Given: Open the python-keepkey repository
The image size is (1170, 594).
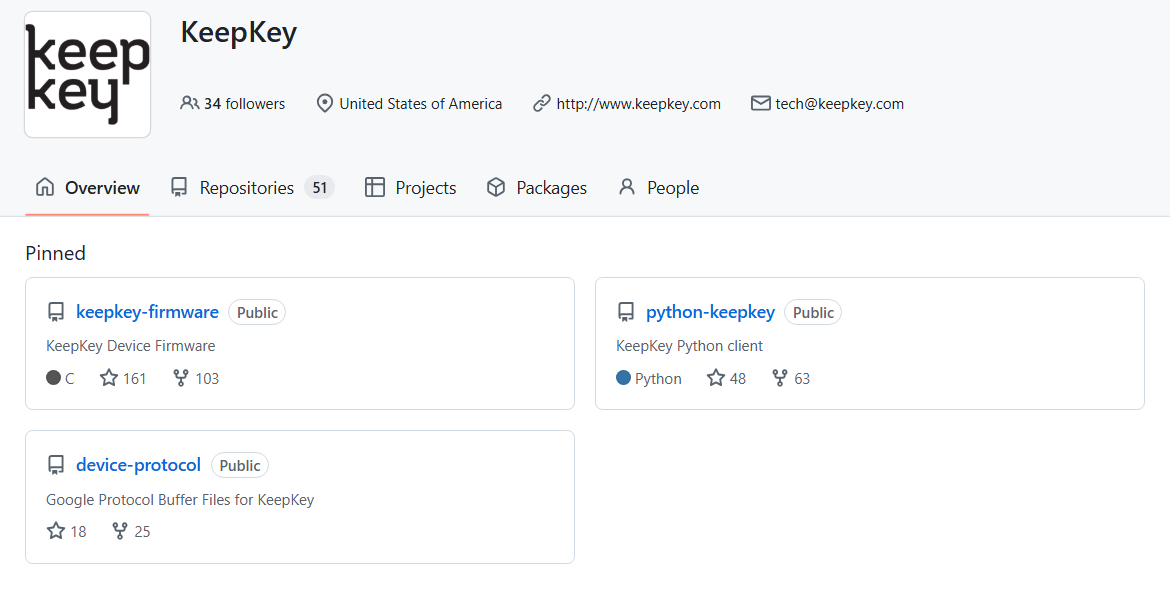Looking at the screenshot, I should [710, 312].
